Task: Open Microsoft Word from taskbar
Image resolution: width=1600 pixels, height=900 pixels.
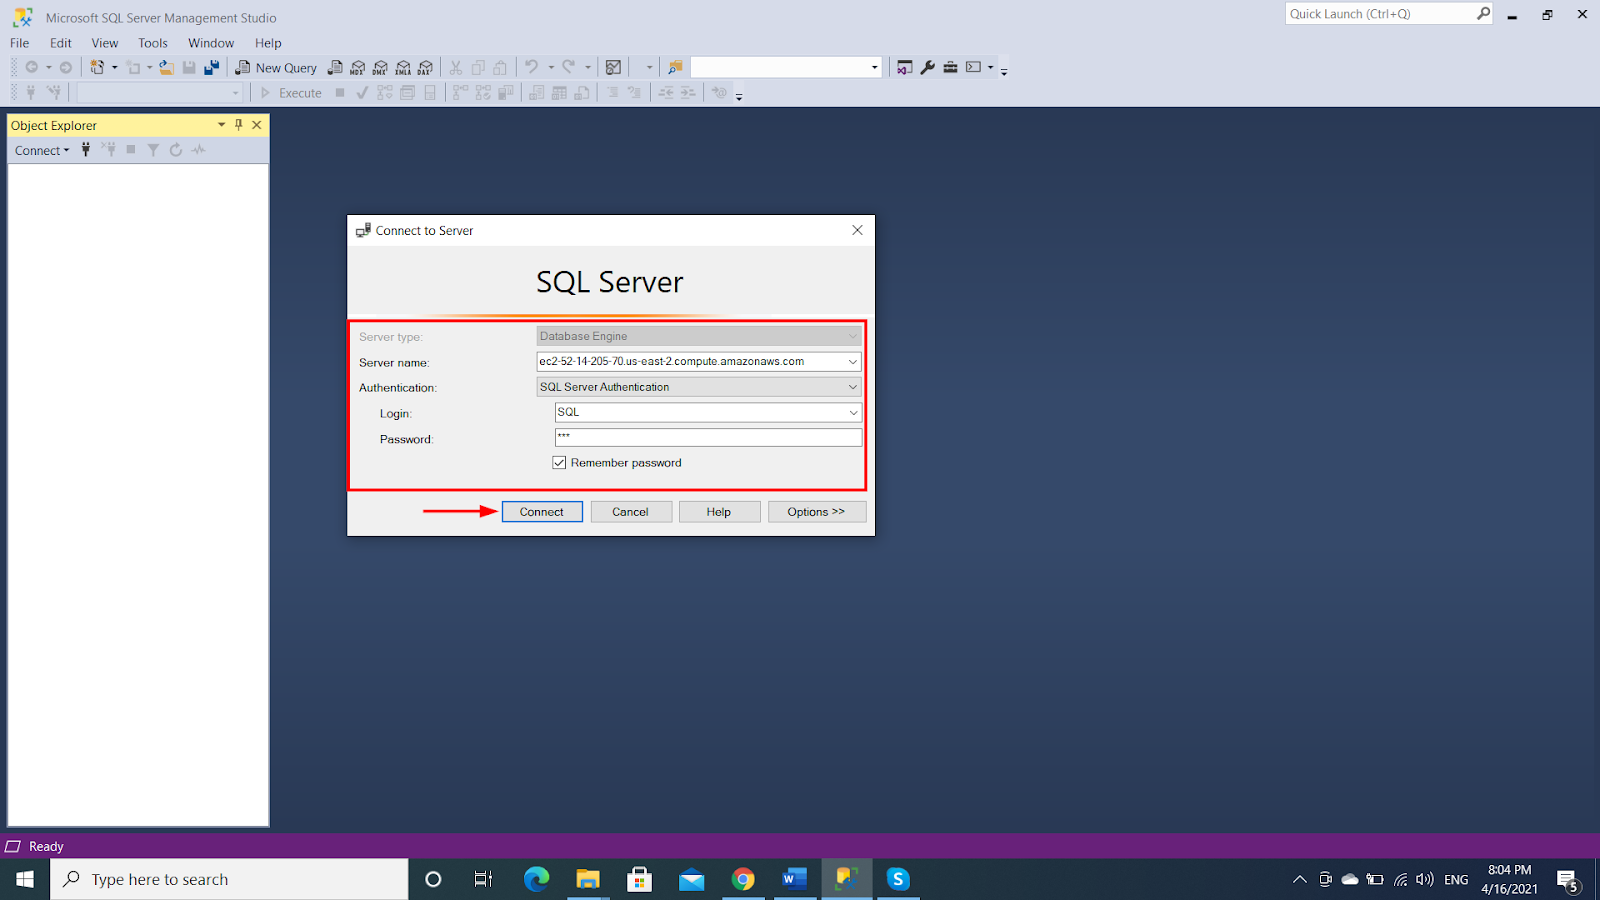Action: 795,879
